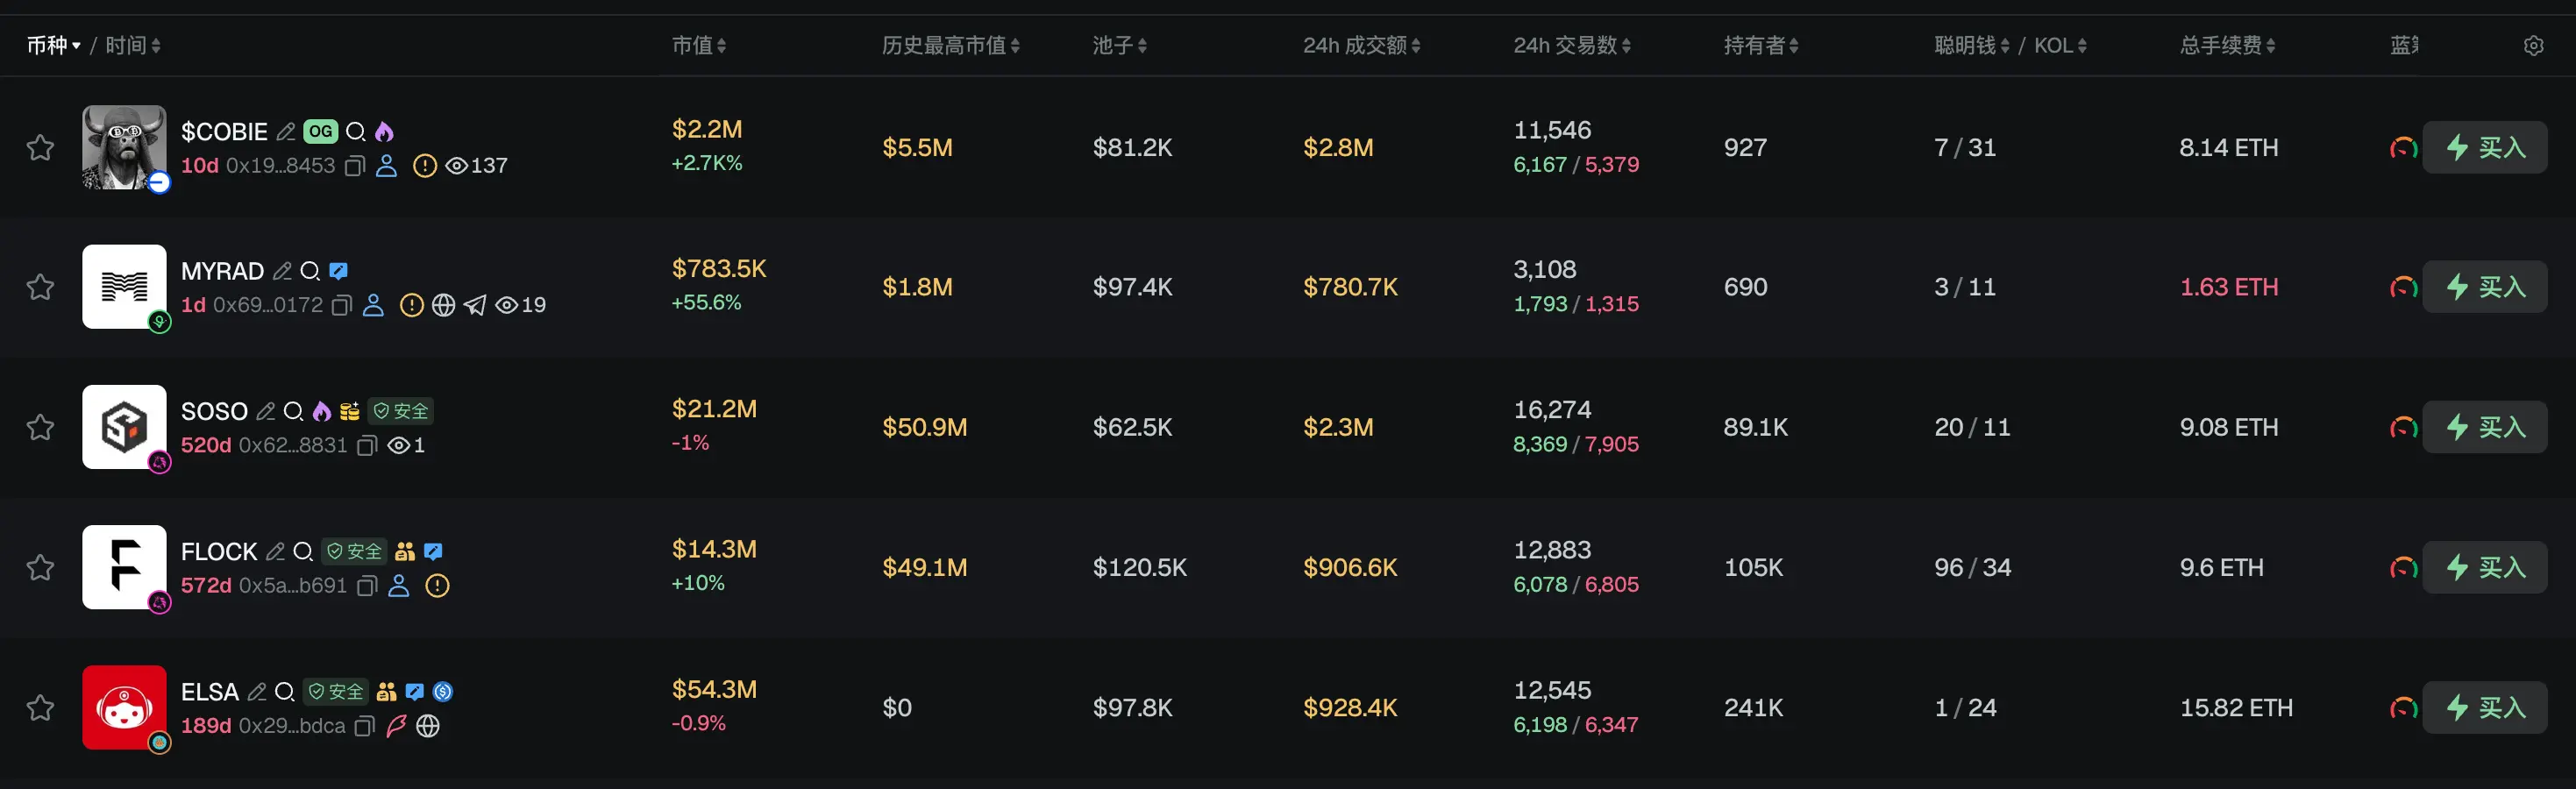Open MYRAD website globe icon
2576x789 pixels.
[x=444, y=305]
